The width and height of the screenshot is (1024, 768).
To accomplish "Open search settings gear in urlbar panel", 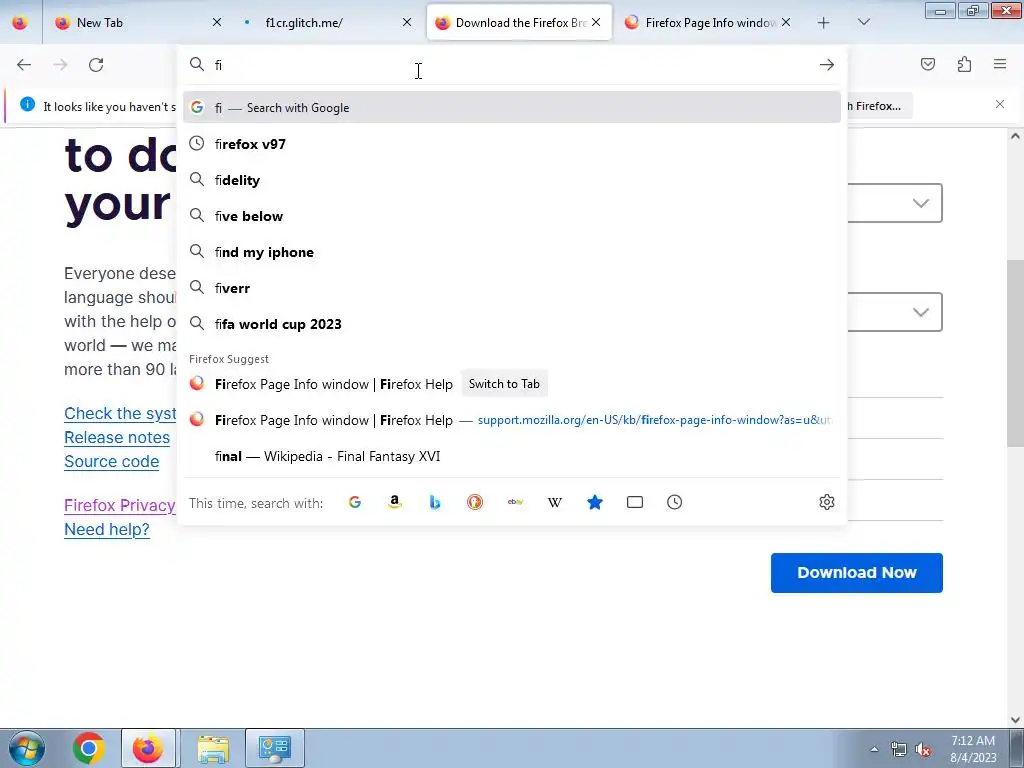I will [x=827, y=502].
